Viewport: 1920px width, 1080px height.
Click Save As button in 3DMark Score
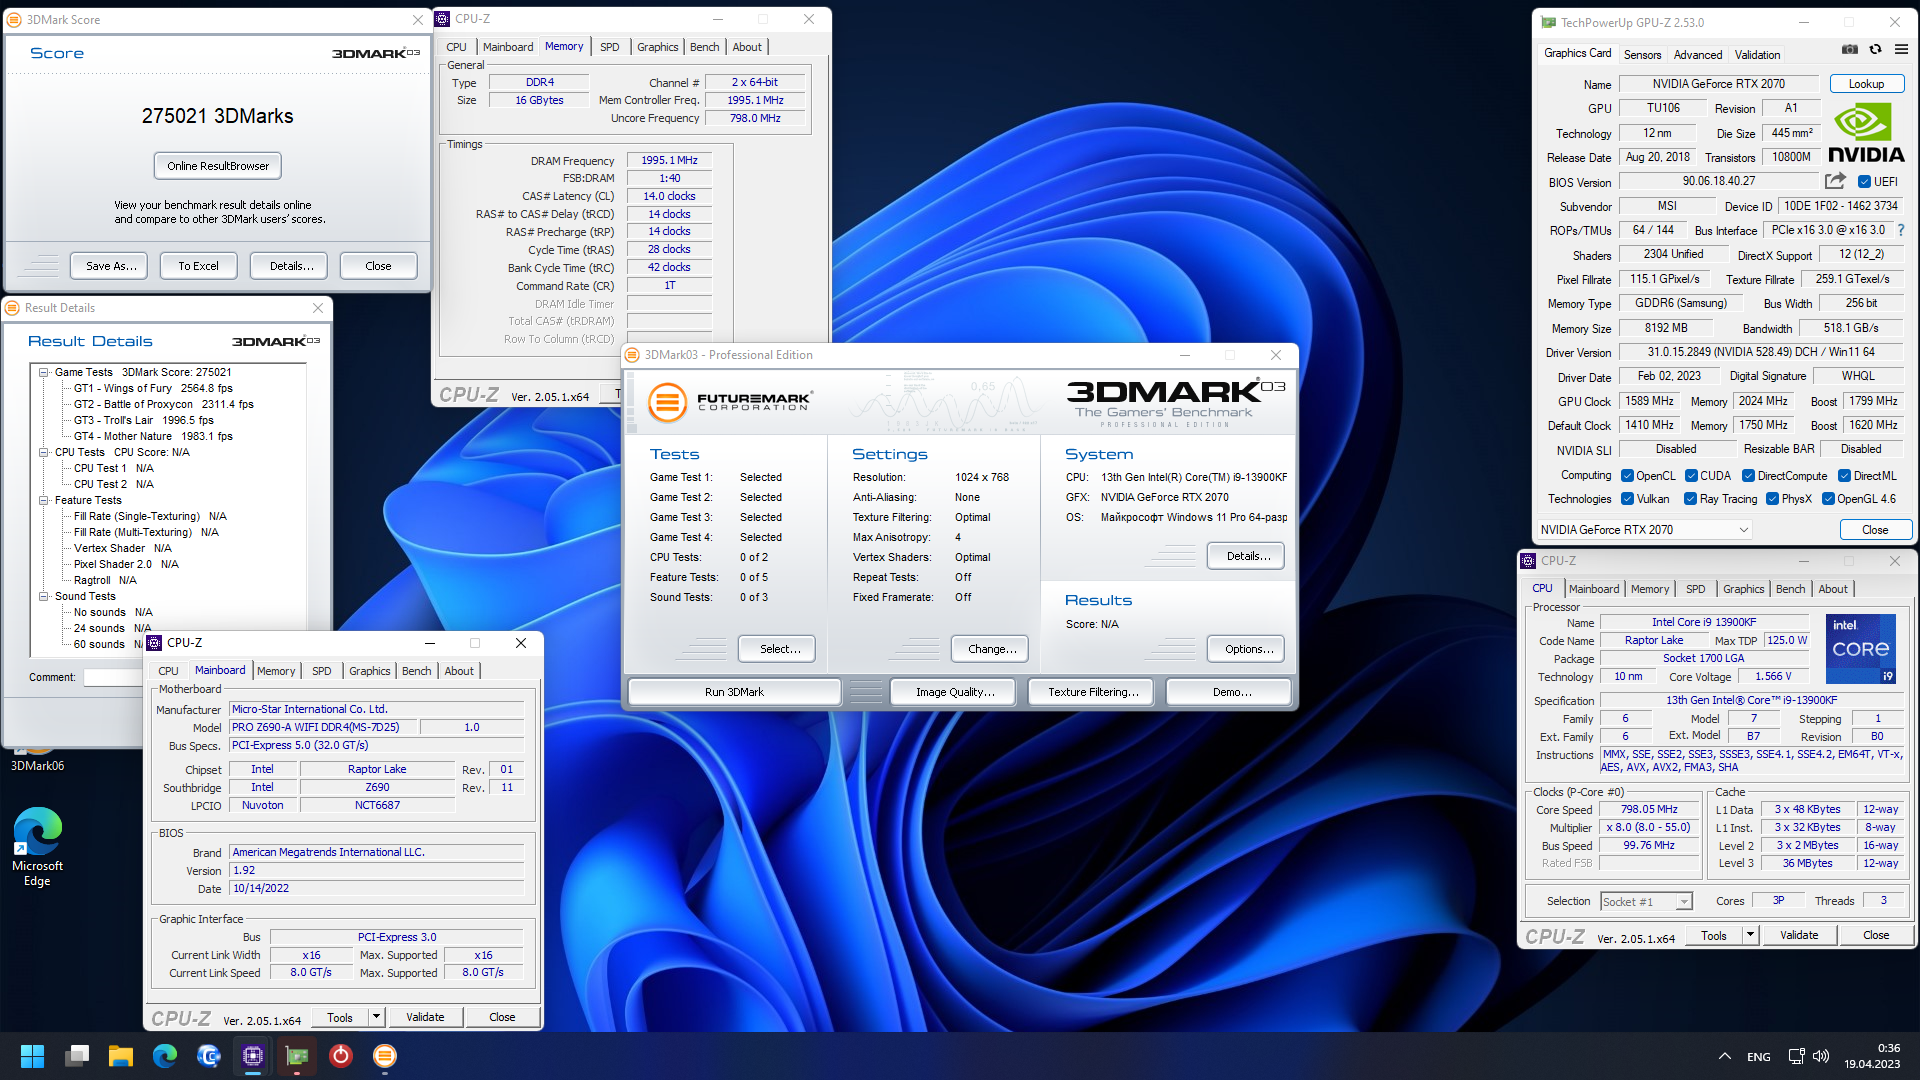tap(110, 266)
